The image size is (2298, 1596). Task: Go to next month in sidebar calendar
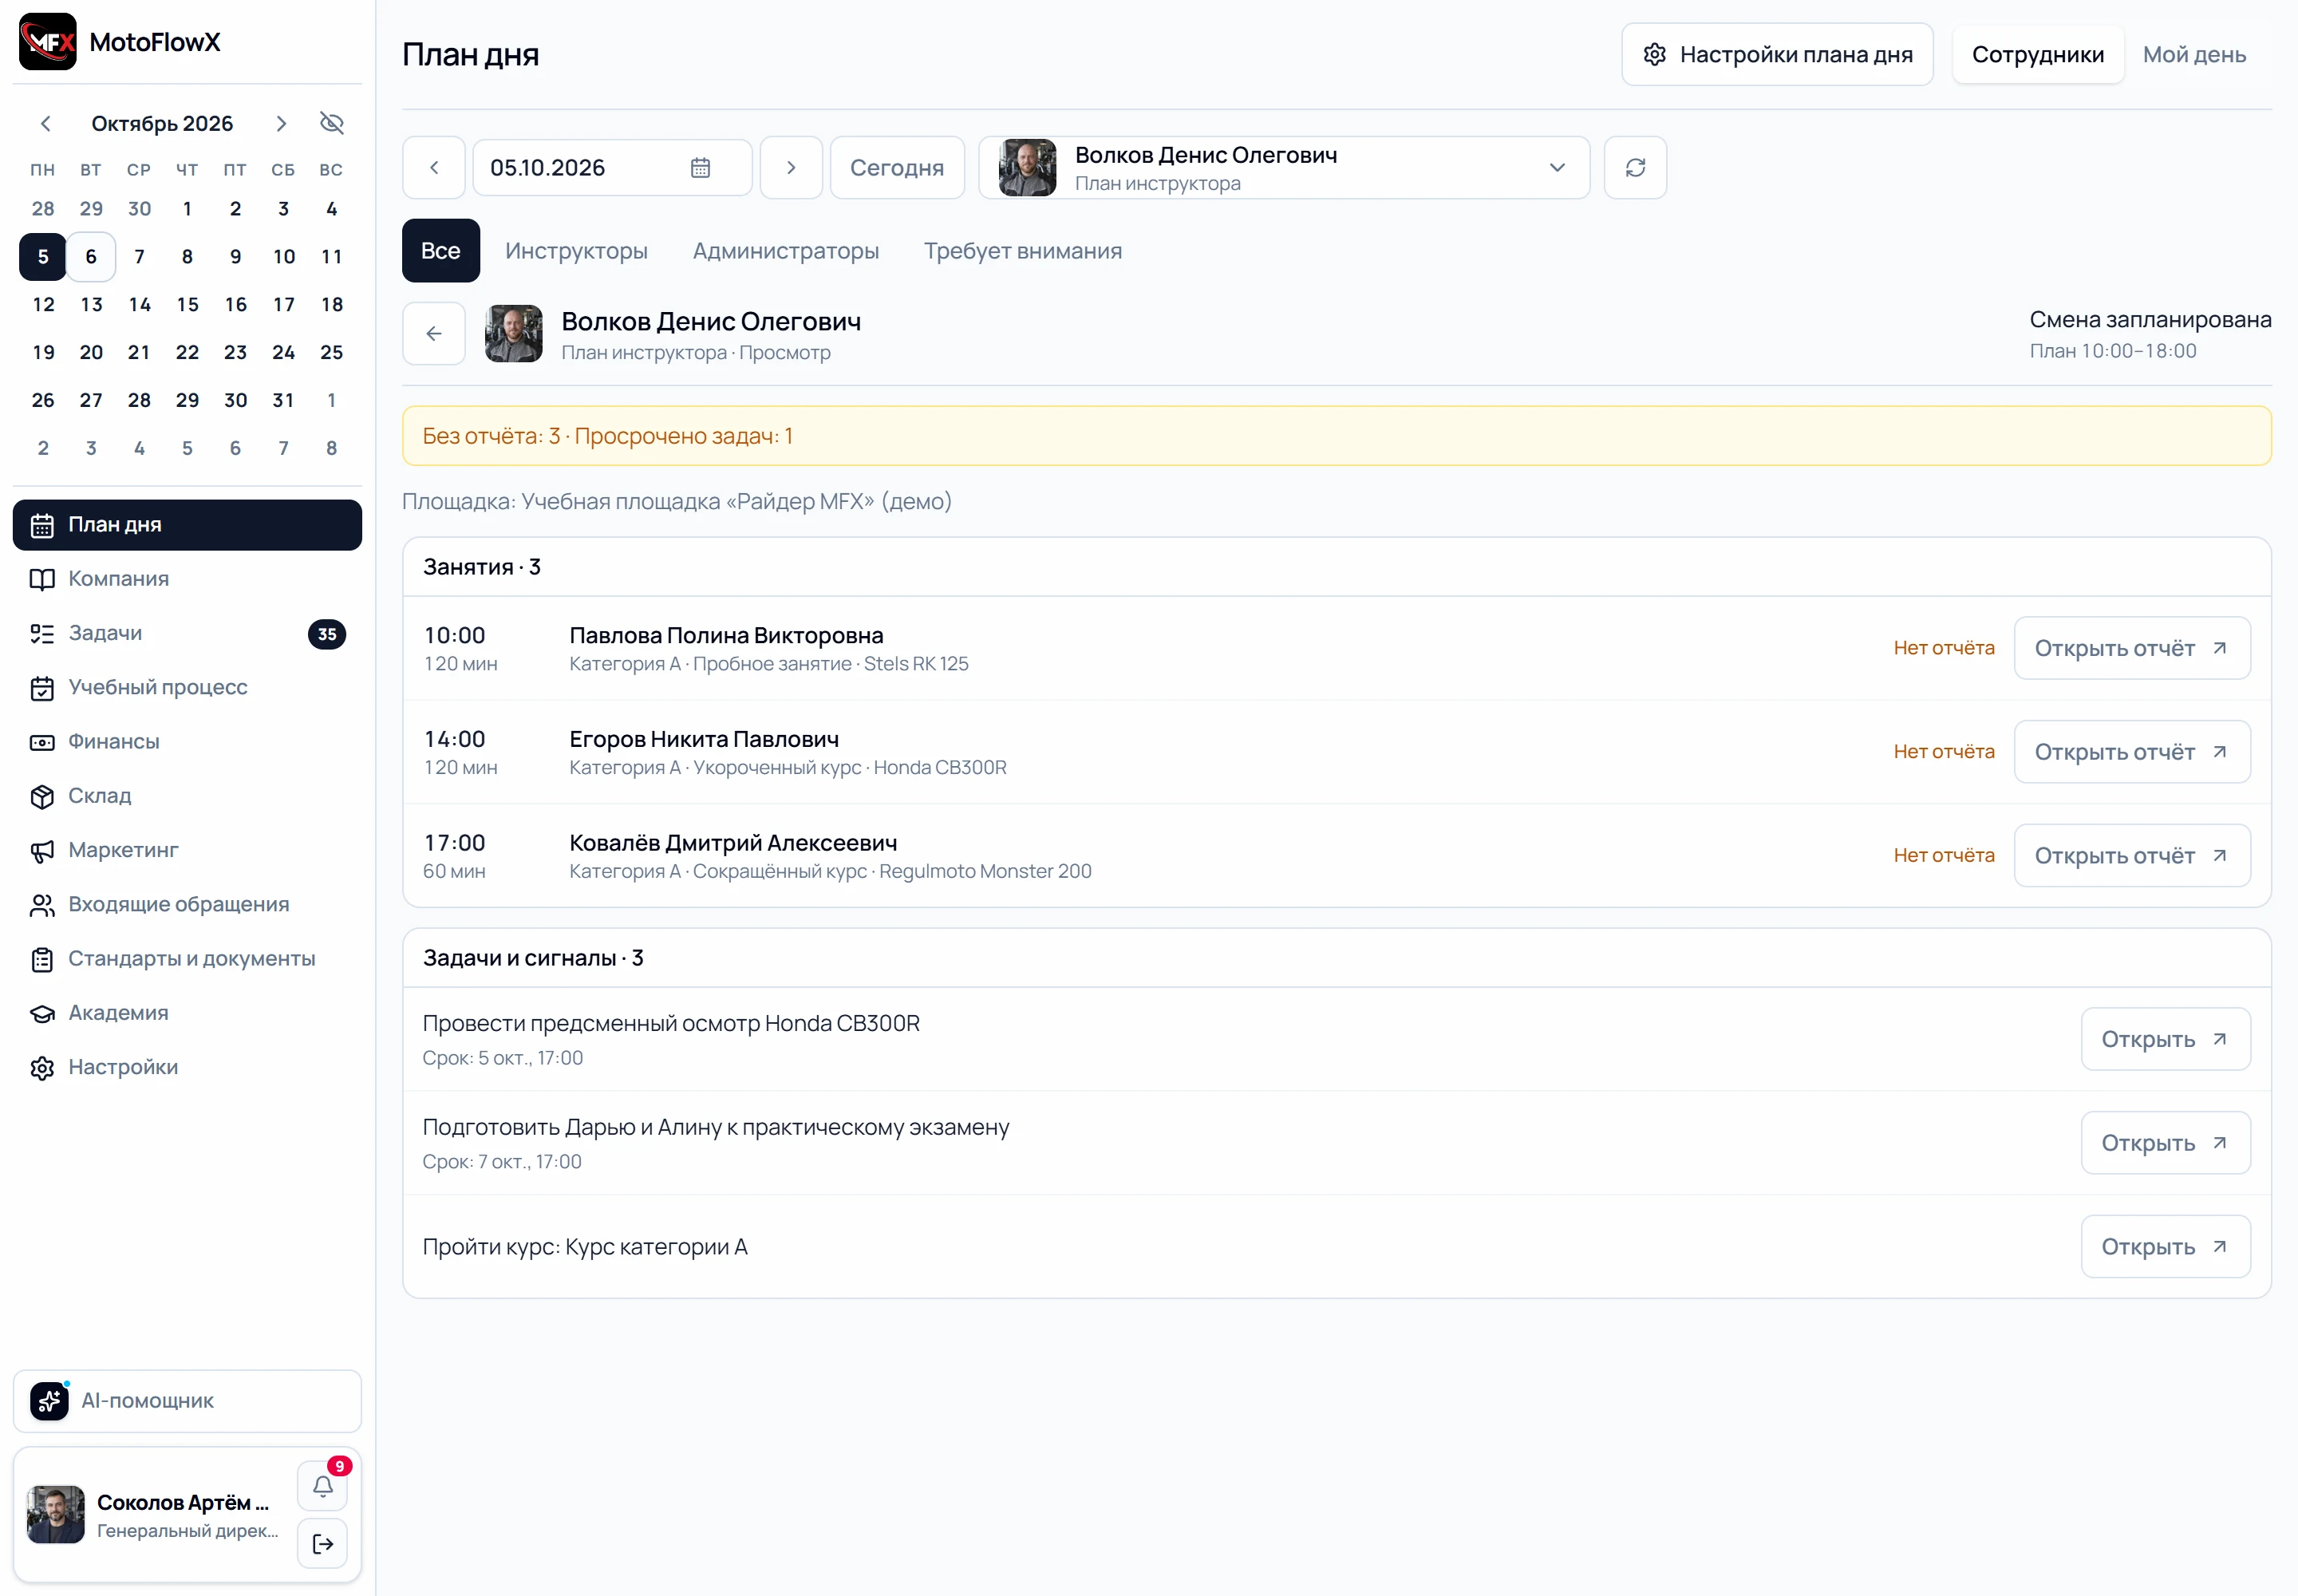click(x=281, y=123)
